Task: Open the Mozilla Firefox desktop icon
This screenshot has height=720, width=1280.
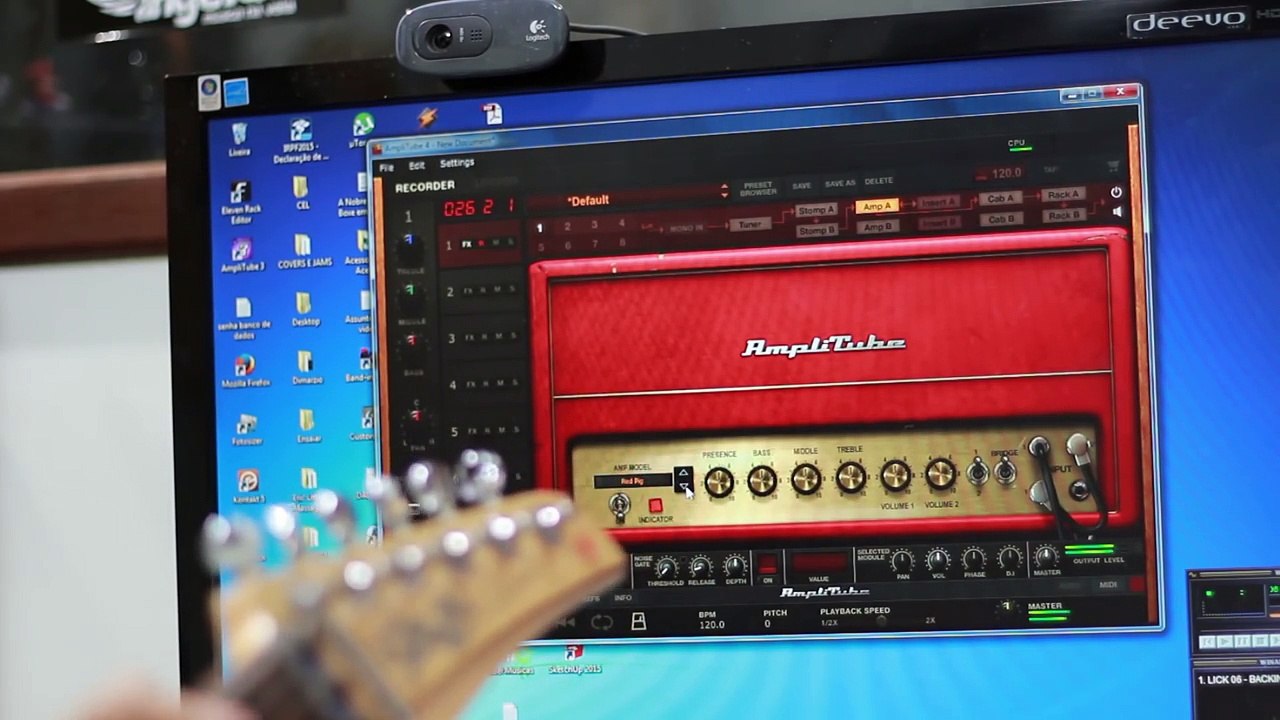Action: (x=244, y=370)
